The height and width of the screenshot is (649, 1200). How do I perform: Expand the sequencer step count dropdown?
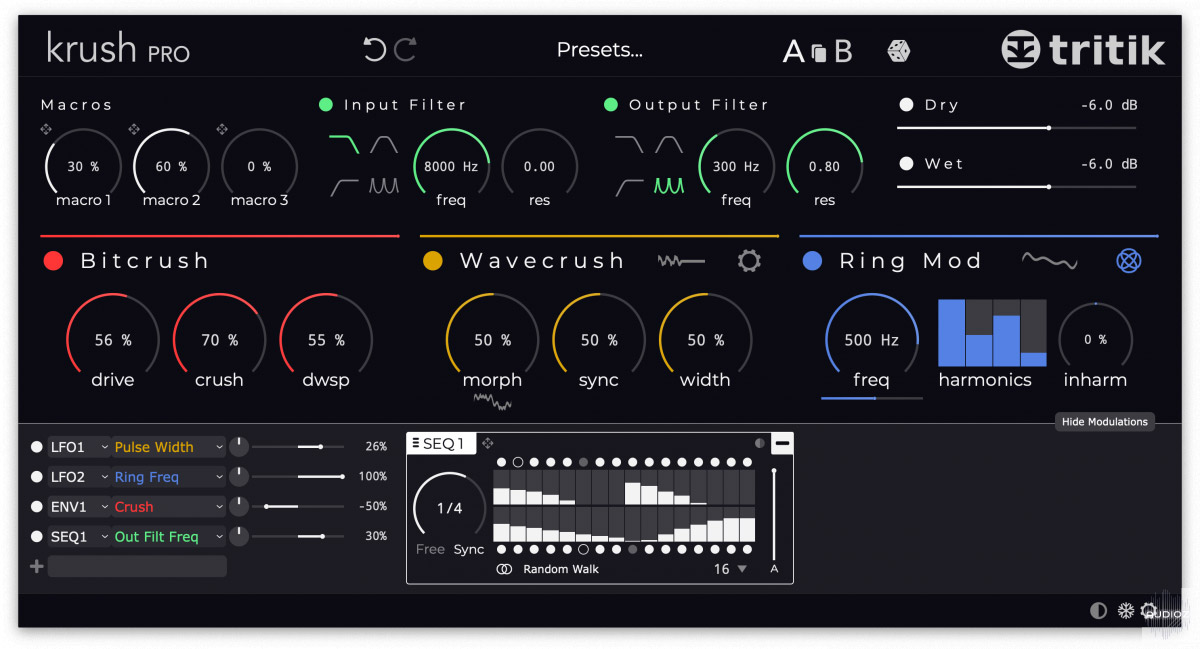(741, 569)
